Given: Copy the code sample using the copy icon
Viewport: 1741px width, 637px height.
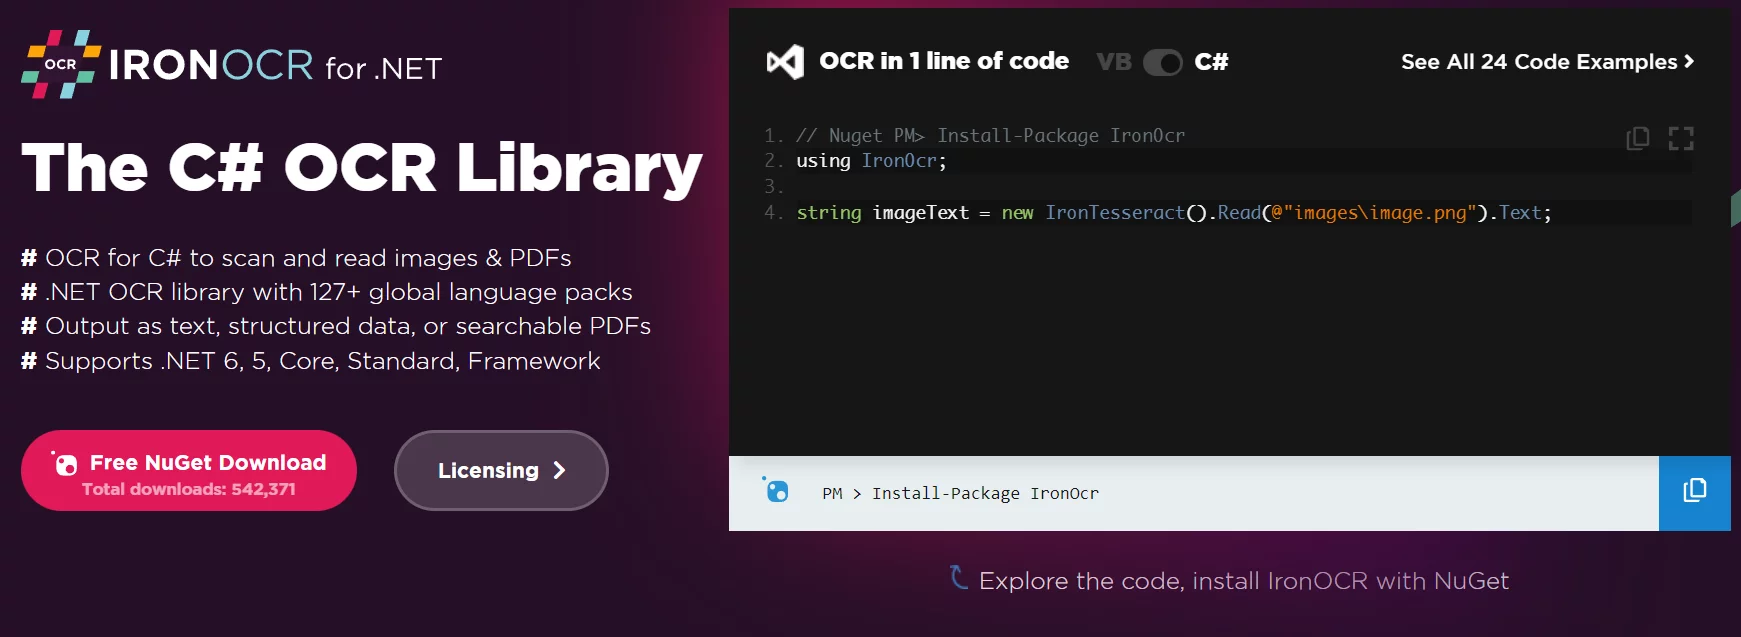Looking at the screenshot, I should point(1638,138).
